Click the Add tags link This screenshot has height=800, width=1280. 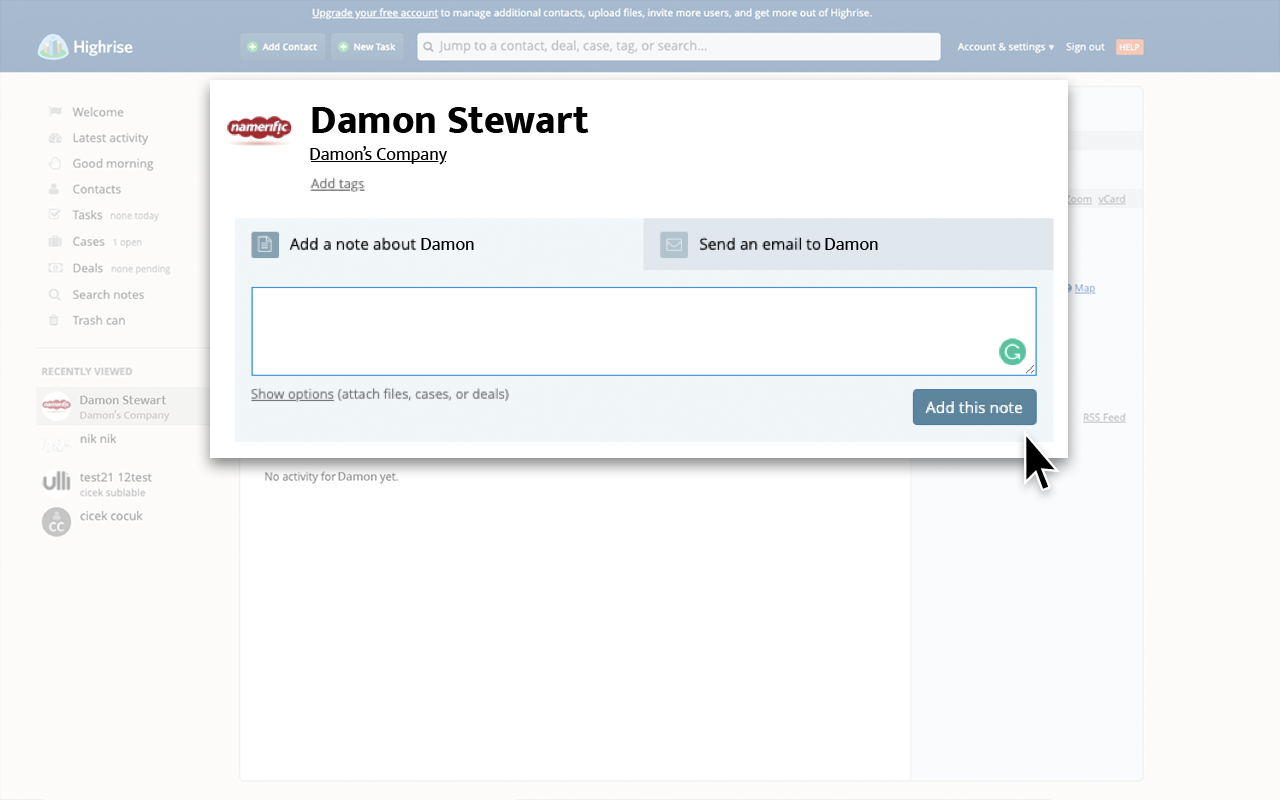tap(337, 184)
